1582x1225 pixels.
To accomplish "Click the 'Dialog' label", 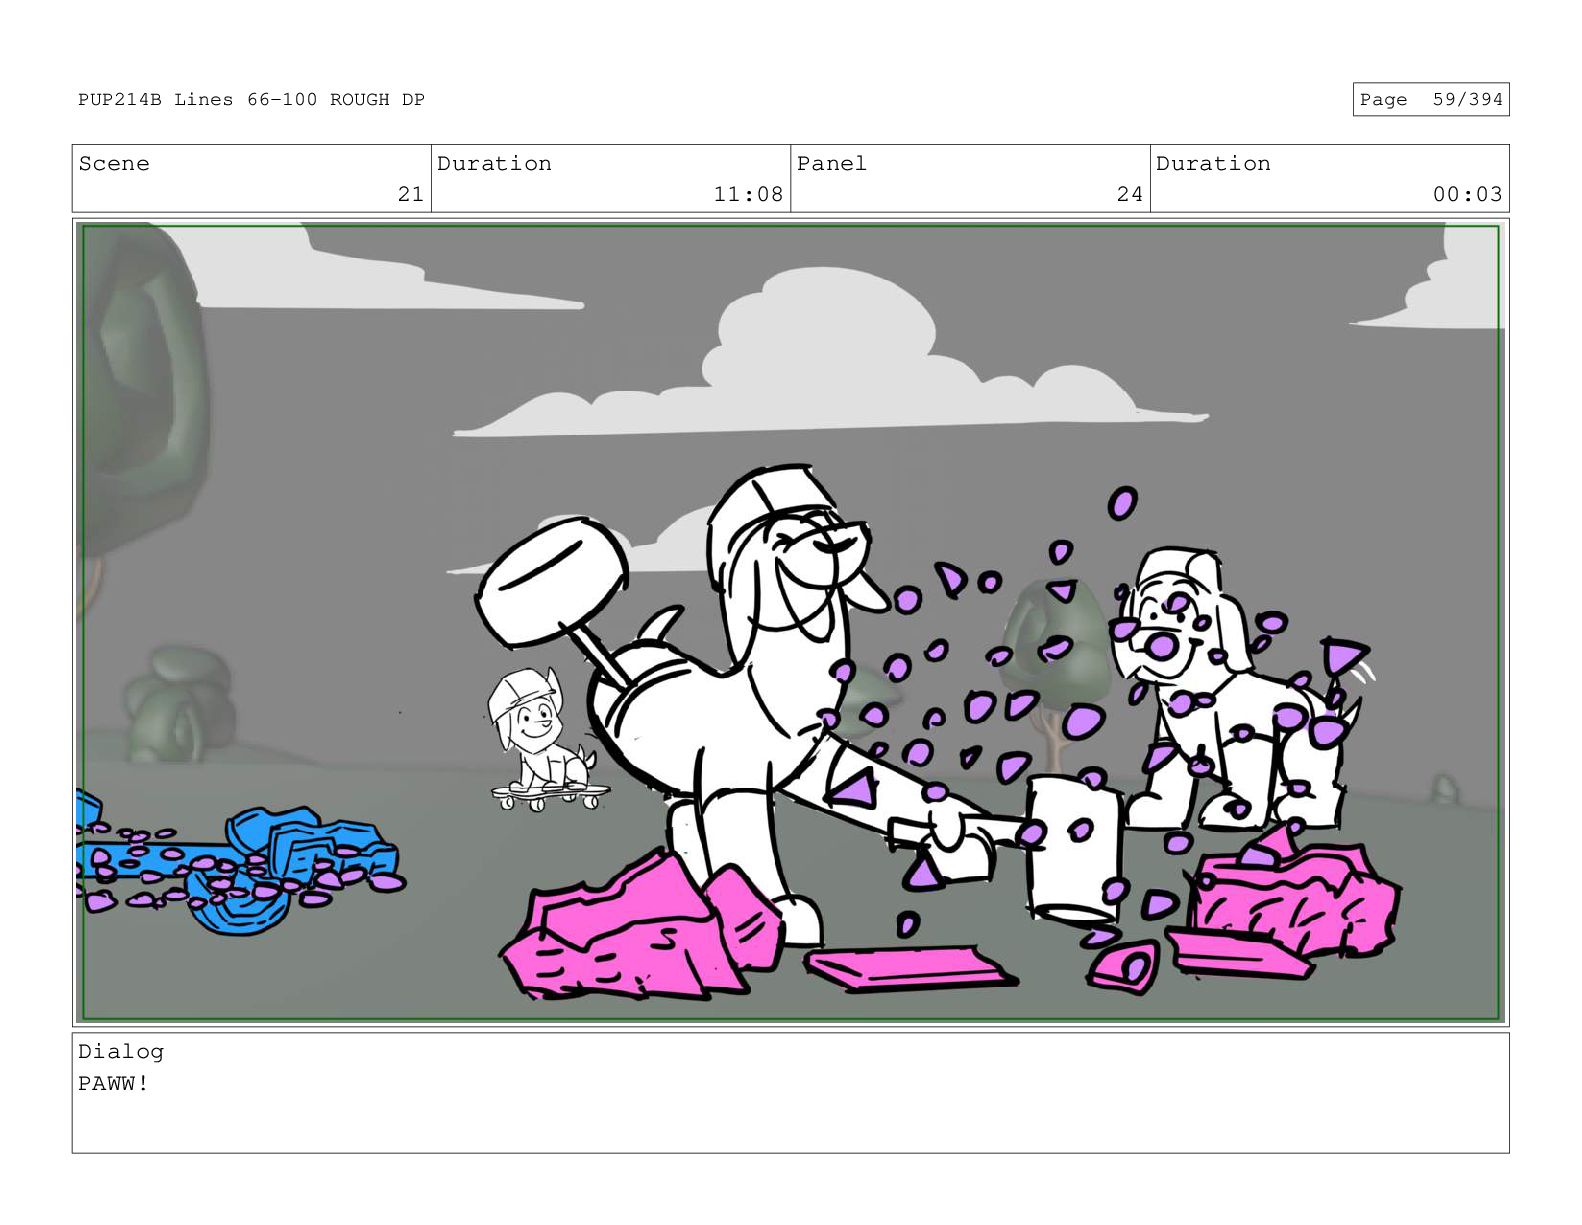I will point(121,1051).
